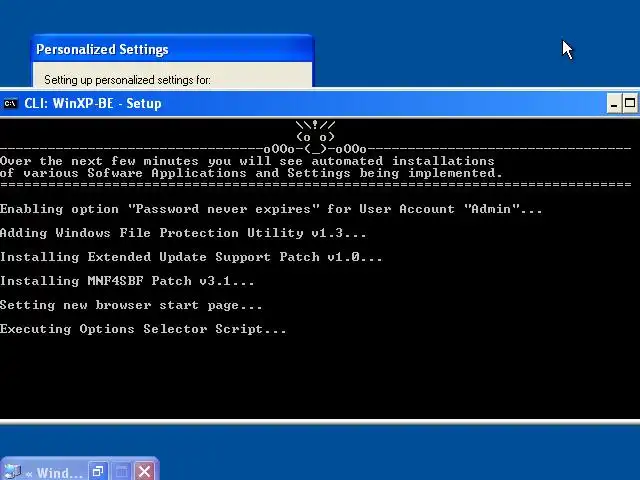Click the ASCII face "(o o)" in console
The image size is (640, 480).
pos(315,137)
